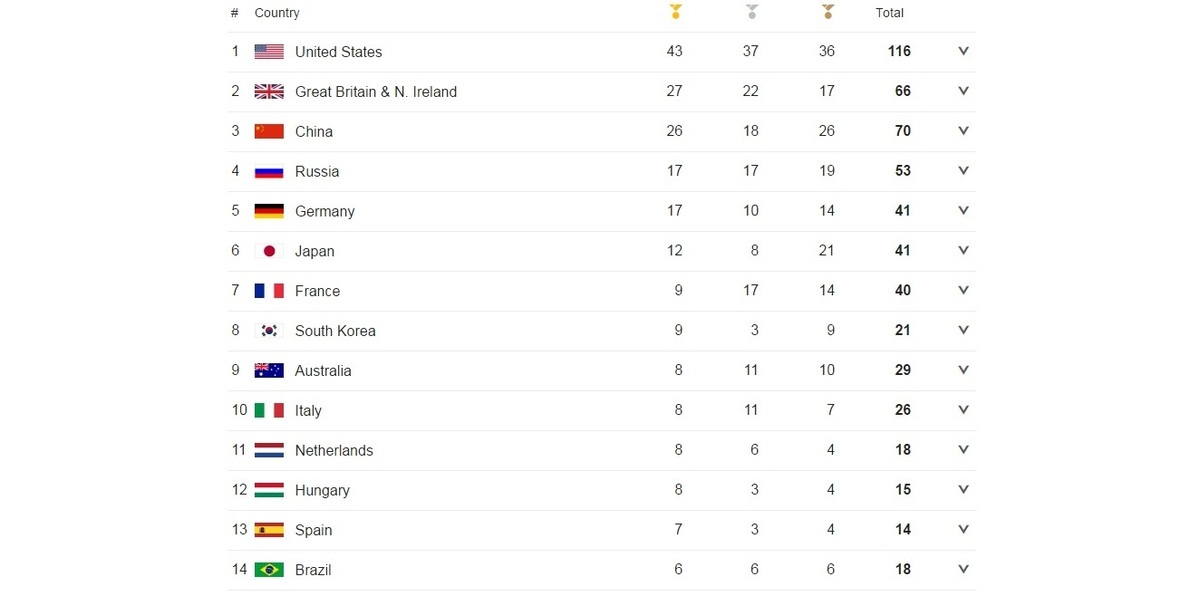Click the bronze medal column icon
Image resolution: width=1200 pixels, height=596 pixels.
click(x=828, y=12)
